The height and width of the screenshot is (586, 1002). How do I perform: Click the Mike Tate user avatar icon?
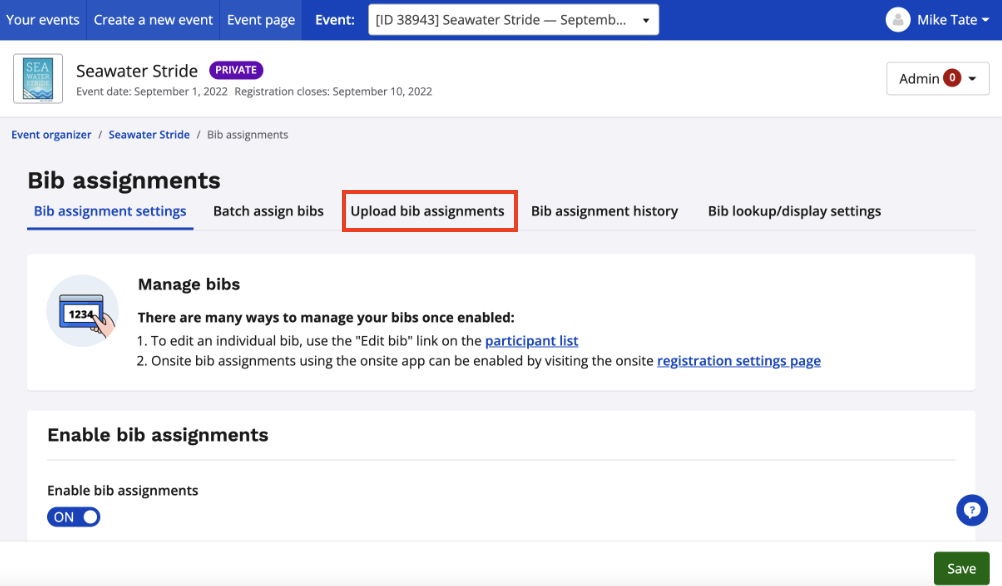point(898,20)
